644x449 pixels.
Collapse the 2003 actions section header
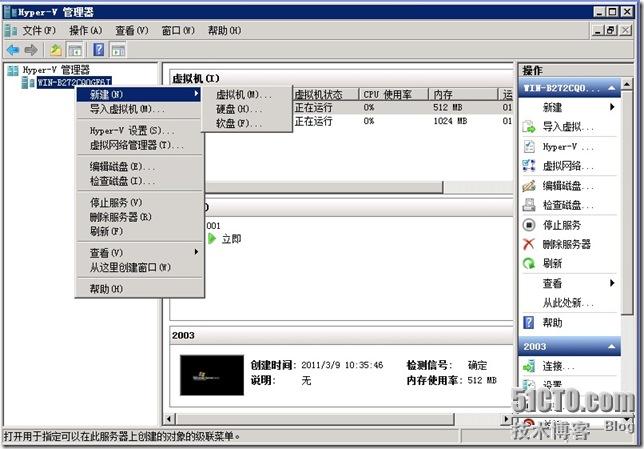(x=570, y=346)
